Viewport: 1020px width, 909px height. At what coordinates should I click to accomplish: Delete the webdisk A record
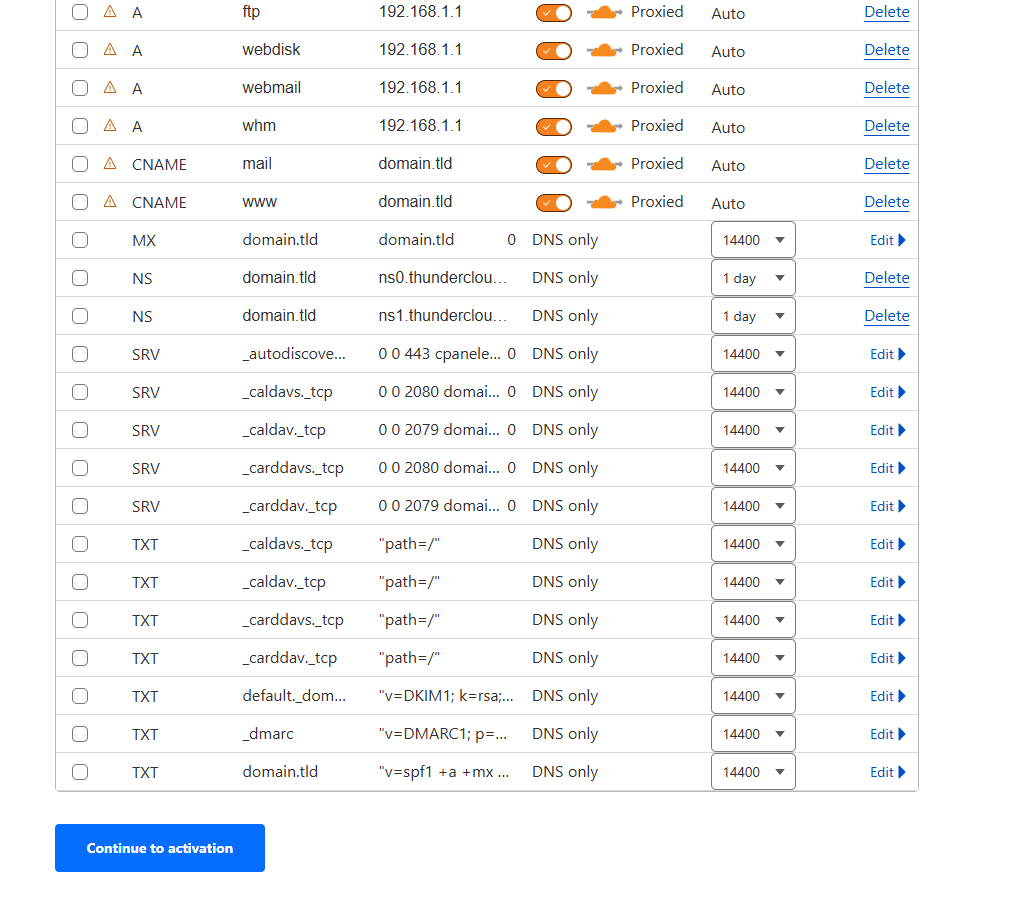click(x=887, y=50)
